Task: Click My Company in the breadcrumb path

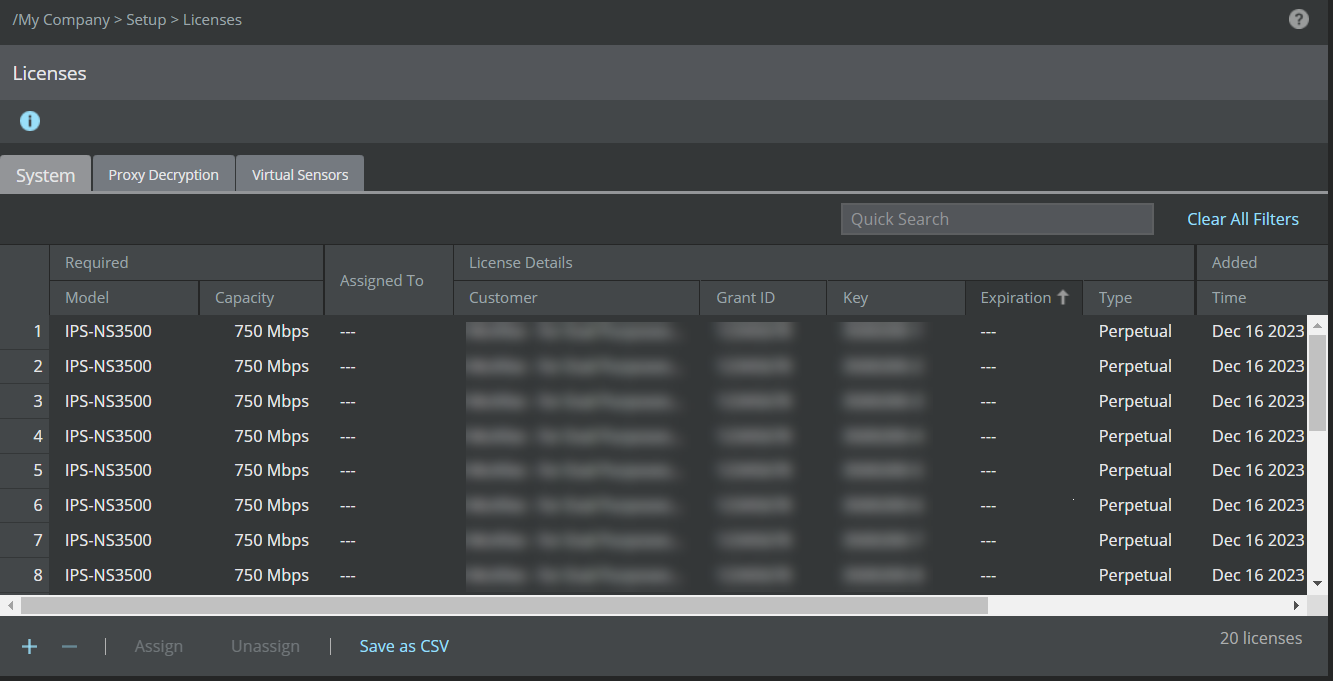Action: pos(64,19)
